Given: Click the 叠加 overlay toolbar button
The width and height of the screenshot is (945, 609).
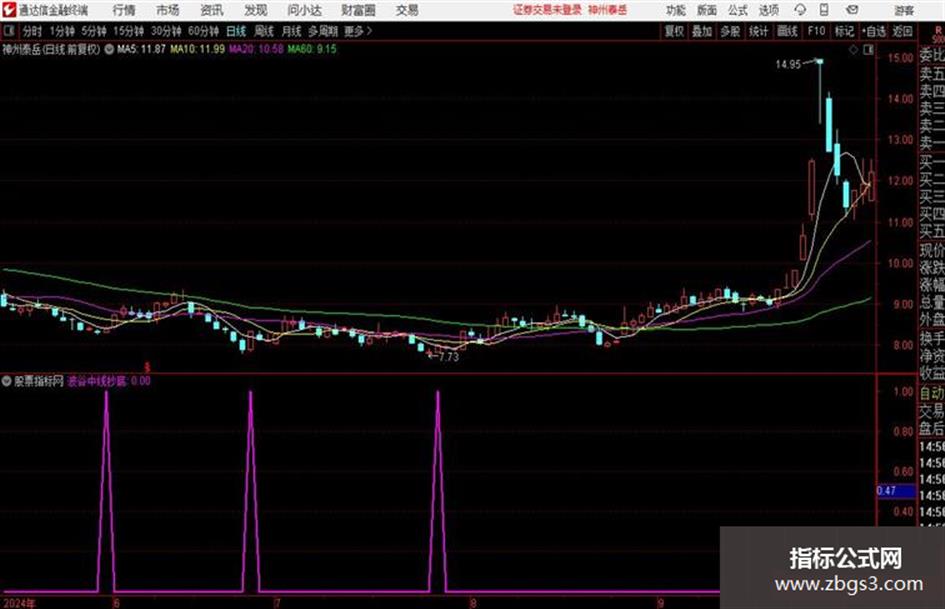Looking at the screenshot, I should click(x=702, y=31).
